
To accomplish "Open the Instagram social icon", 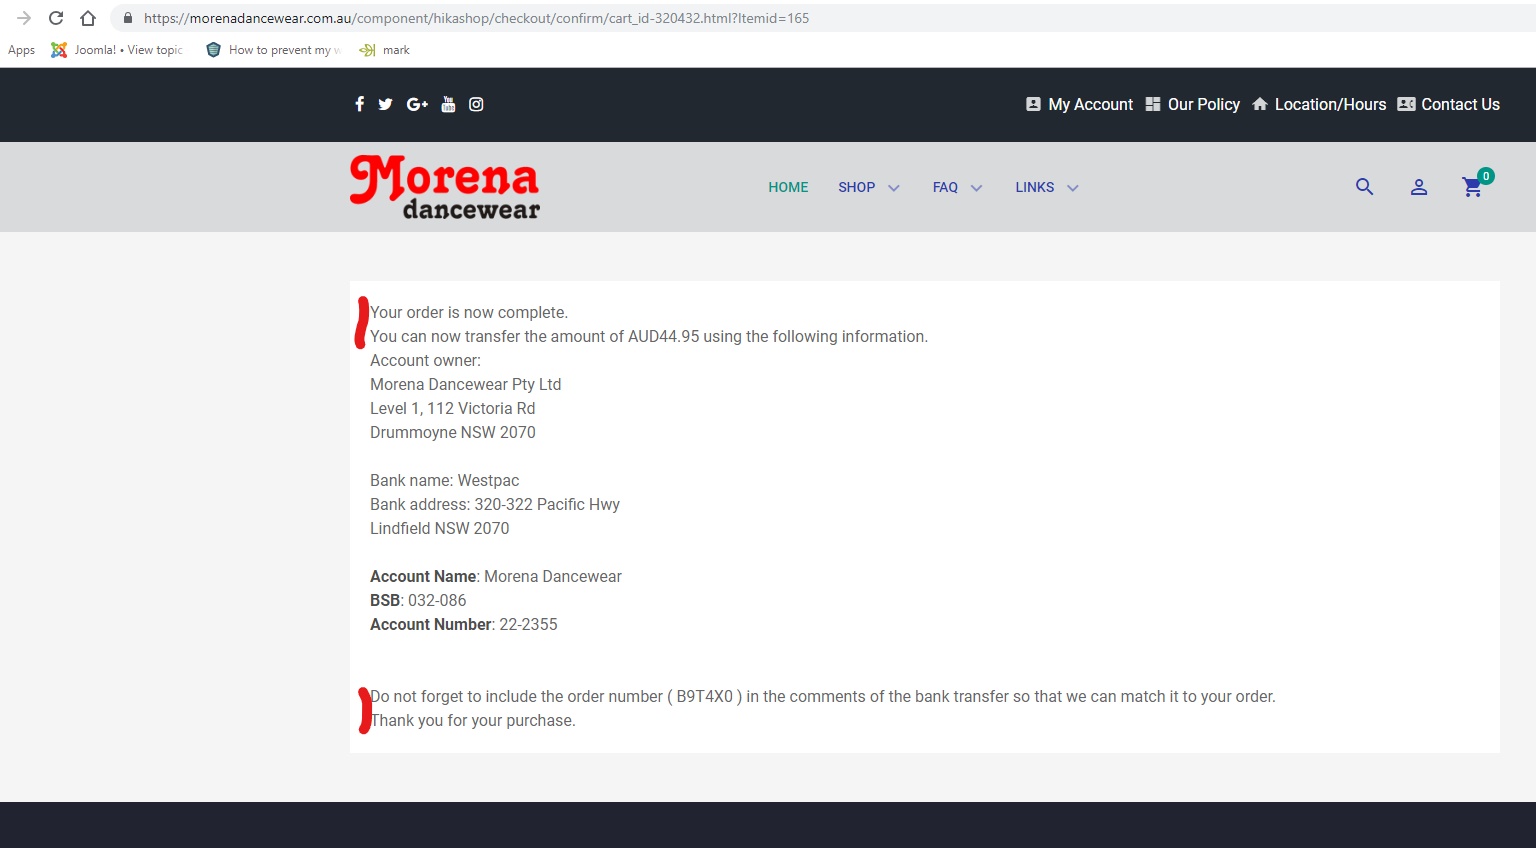I will 476,104.
